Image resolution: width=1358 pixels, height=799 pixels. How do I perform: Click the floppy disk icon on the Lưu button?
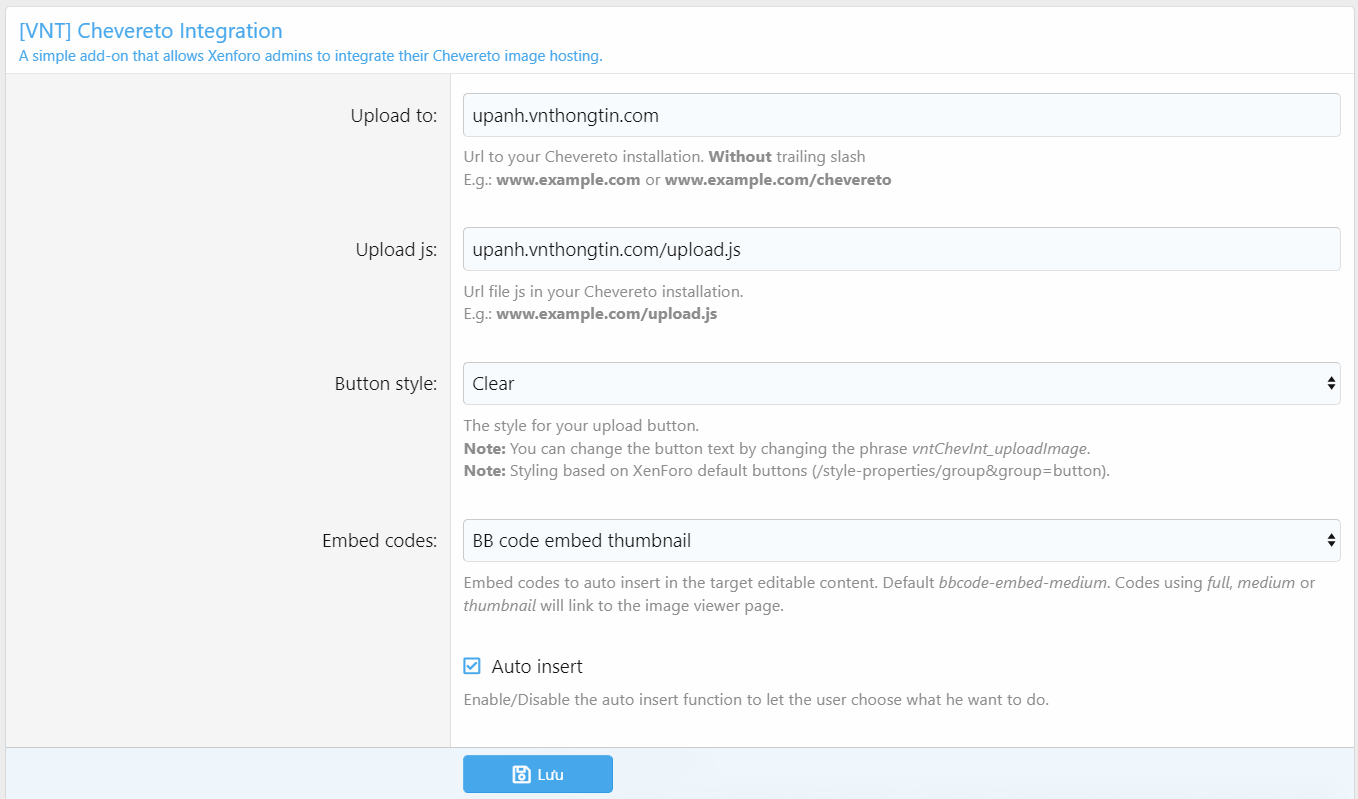coord(521,774)
